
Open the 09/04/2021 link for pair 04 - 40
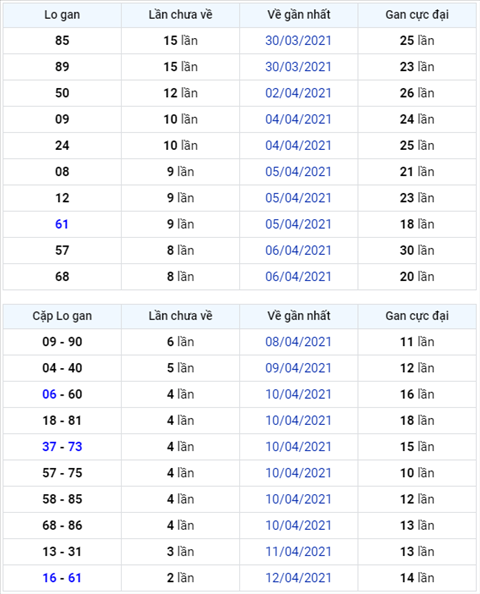point(298,368)
